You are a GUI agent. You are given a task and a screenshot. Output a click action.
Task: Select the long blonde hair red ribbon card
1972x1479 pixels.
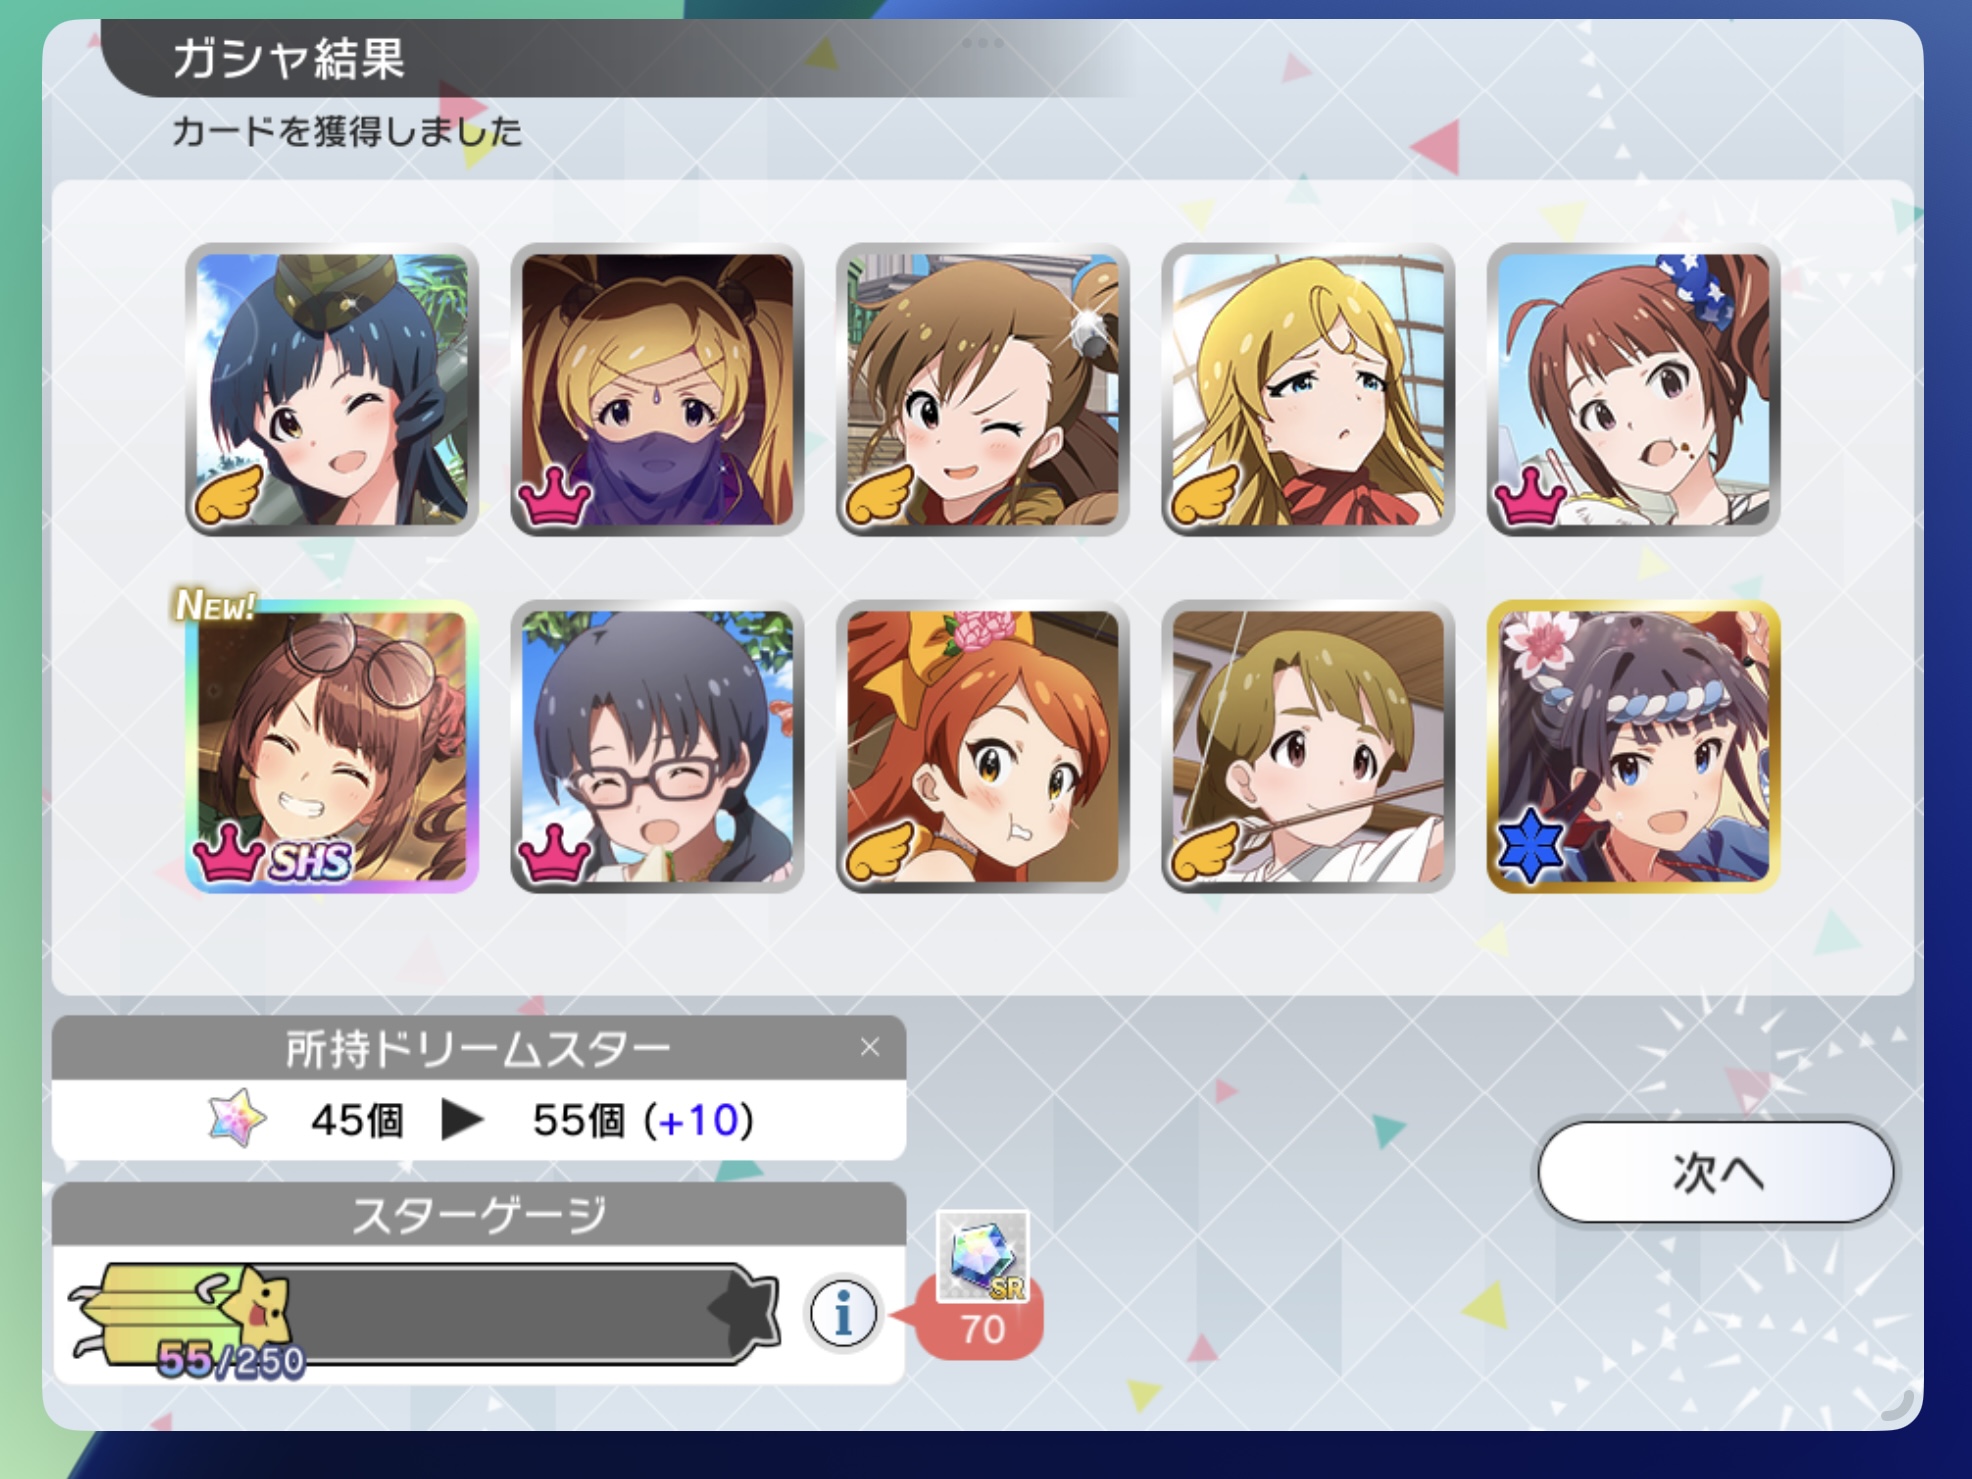click(1308, 389)
